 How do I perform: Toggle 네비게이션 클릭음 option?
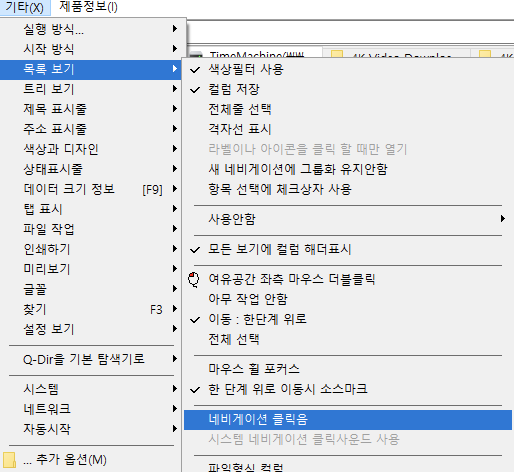(x=348, y=420)
